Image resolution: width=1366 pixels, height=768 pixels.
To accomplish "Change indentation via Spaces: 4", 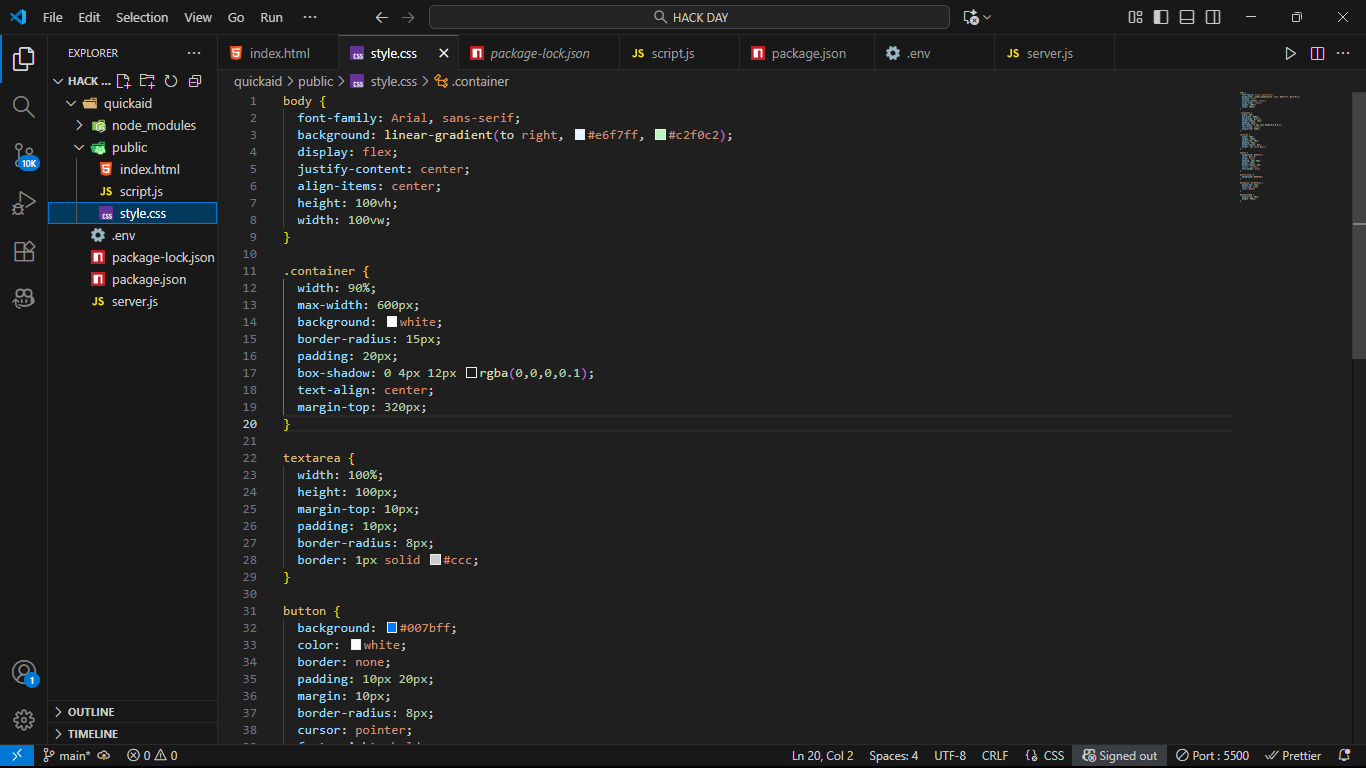I will (x=893, y=756).
